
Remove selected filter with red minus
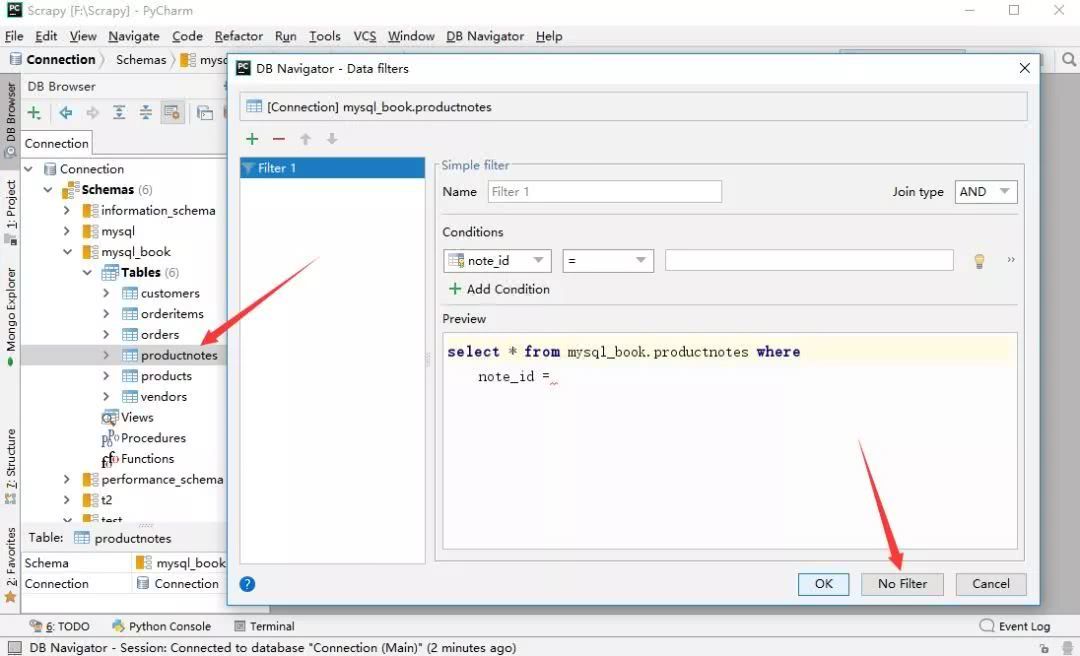point(278,139)
